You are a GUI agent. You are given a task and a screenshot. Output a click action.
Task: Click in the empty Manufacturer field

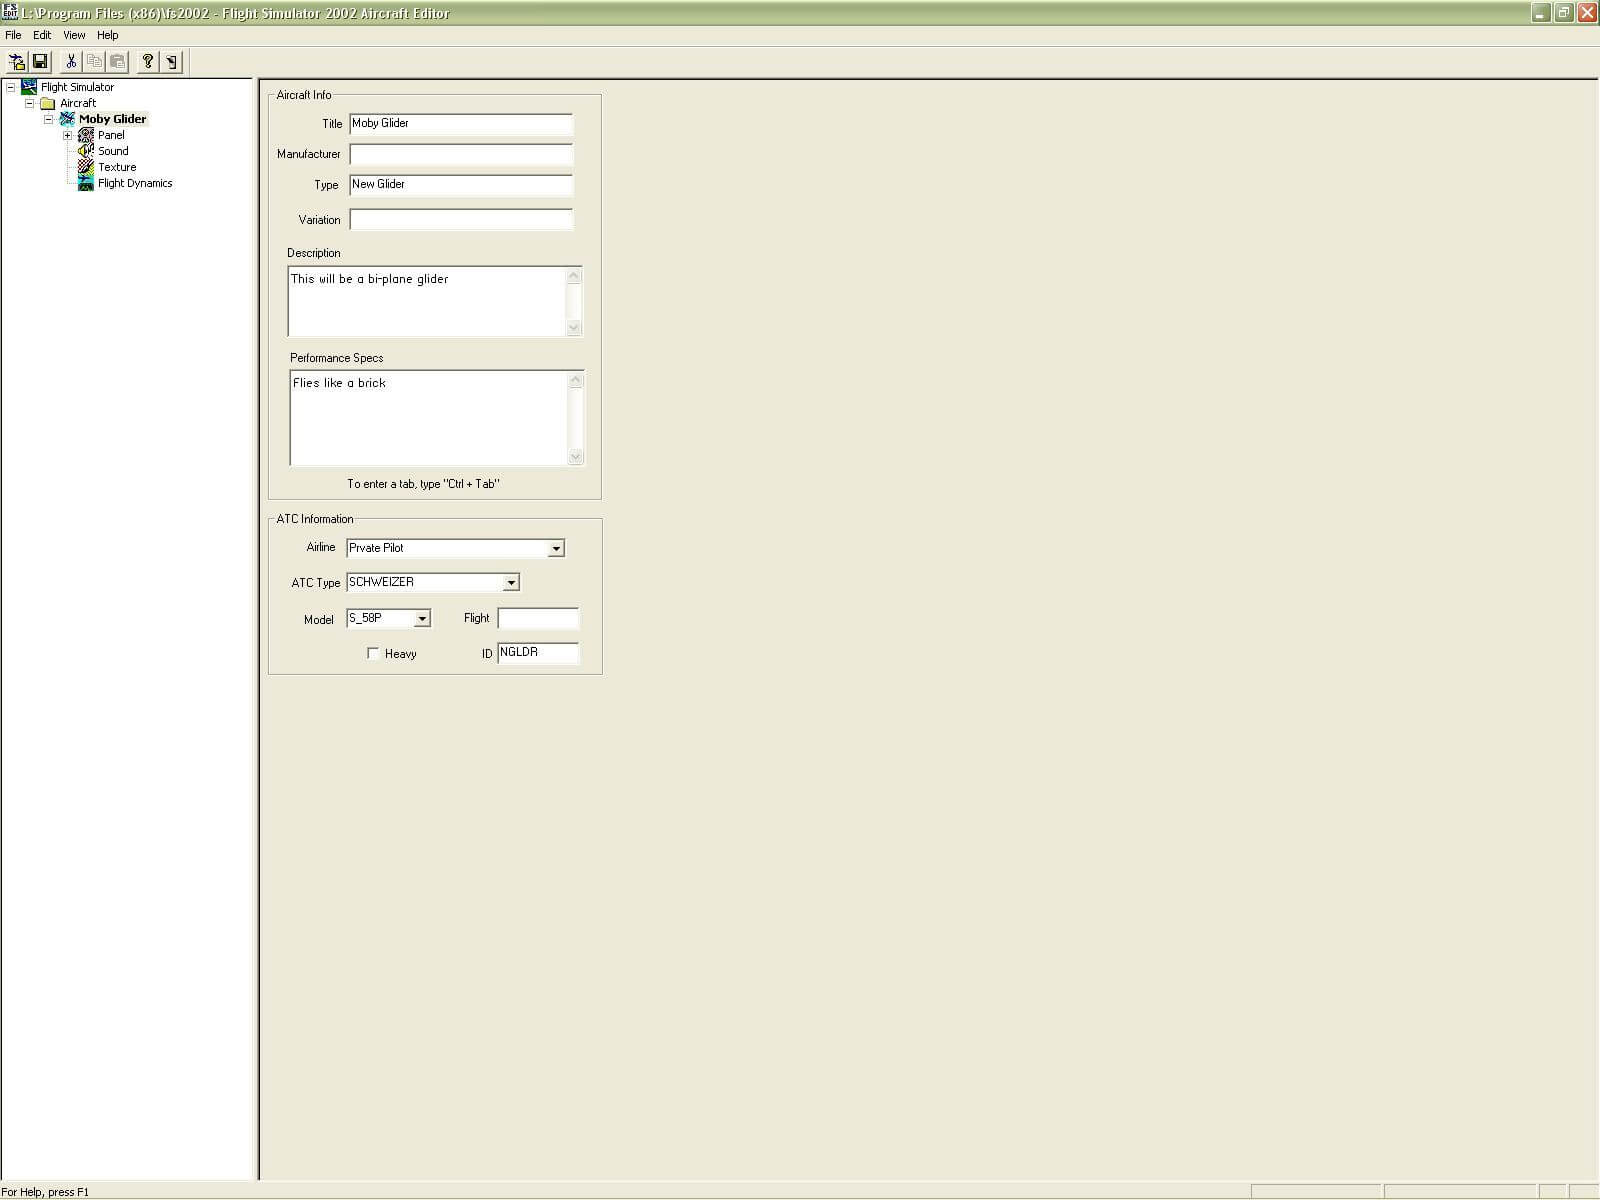[461, 154]
